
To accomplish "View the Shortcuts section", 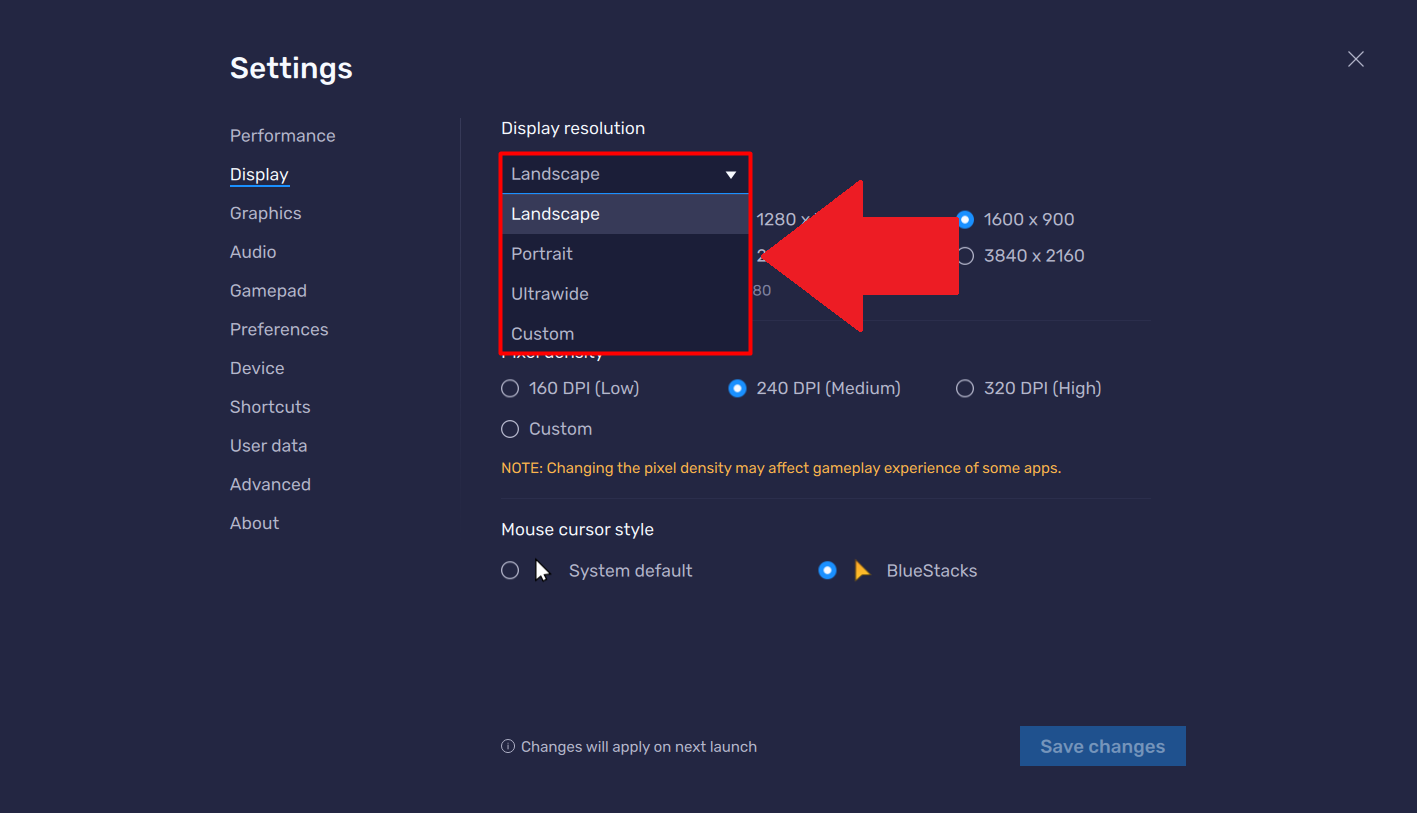I will [x=270, y=406].
